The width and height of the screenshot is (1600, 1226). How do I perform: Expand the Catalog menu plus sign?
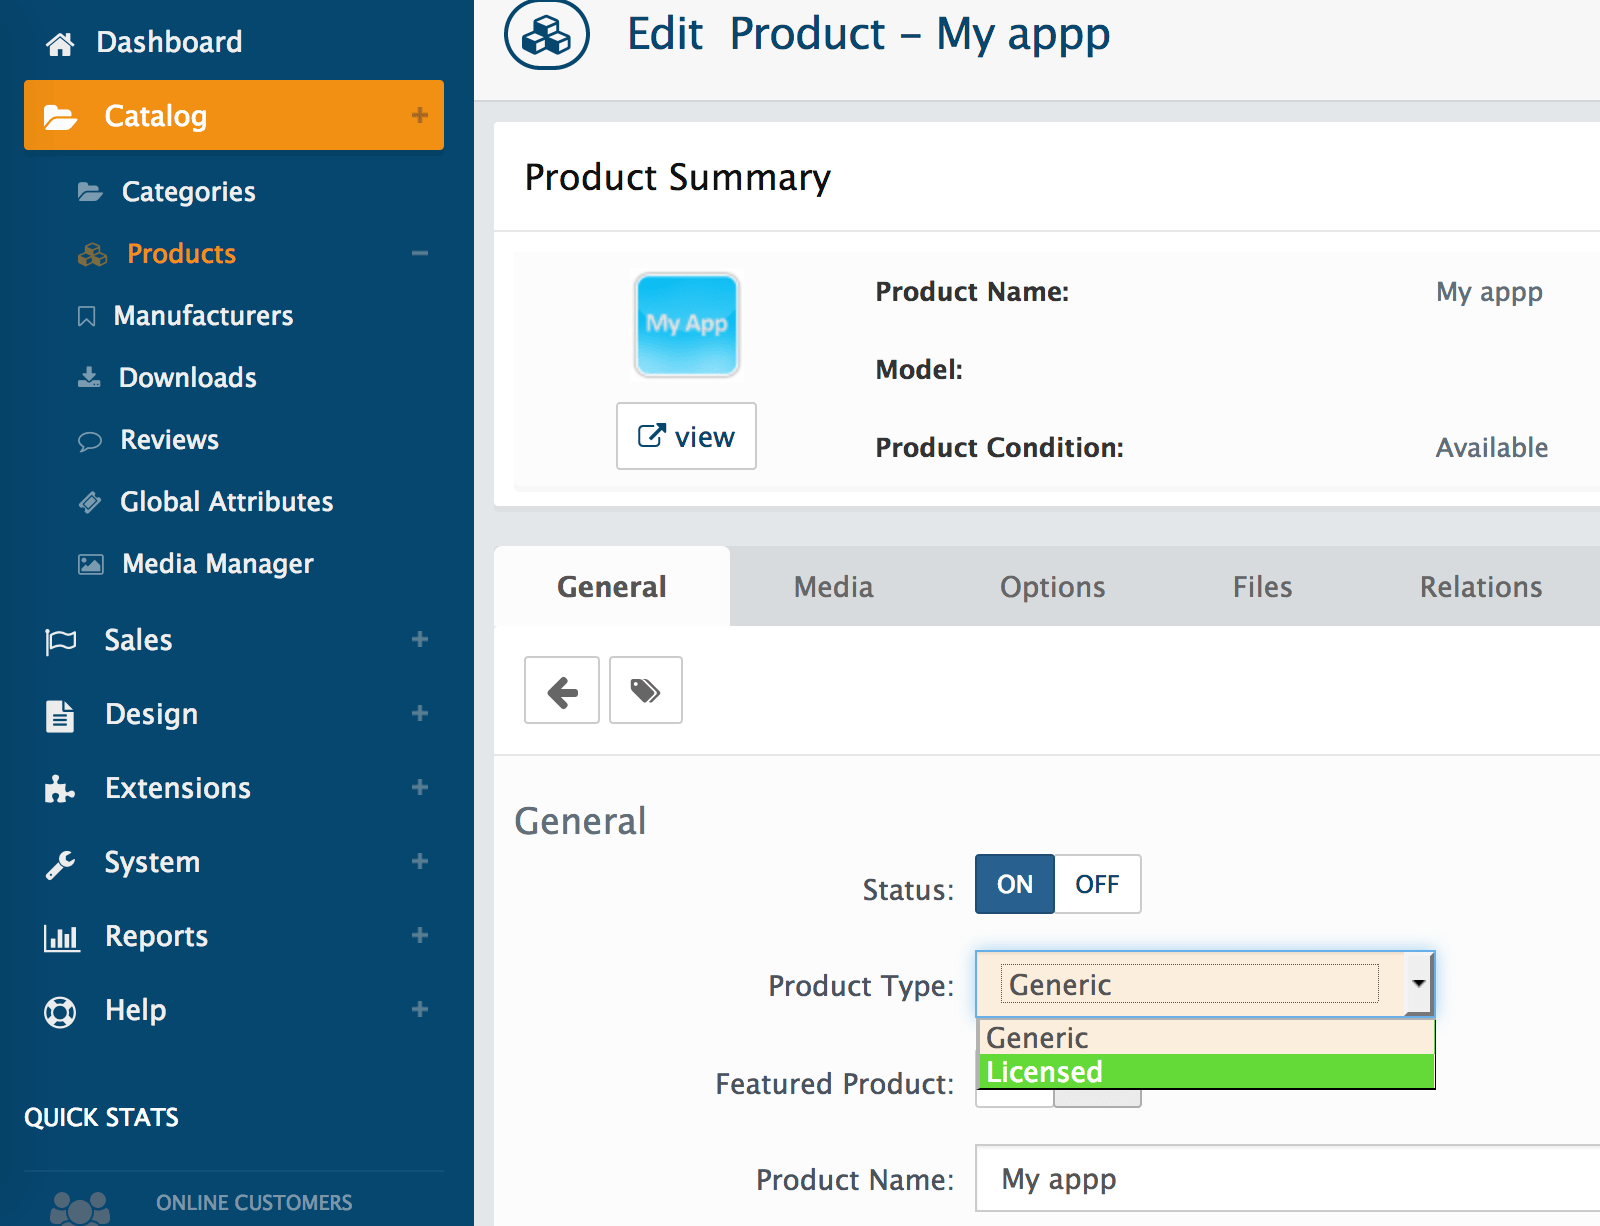(420, 115)
